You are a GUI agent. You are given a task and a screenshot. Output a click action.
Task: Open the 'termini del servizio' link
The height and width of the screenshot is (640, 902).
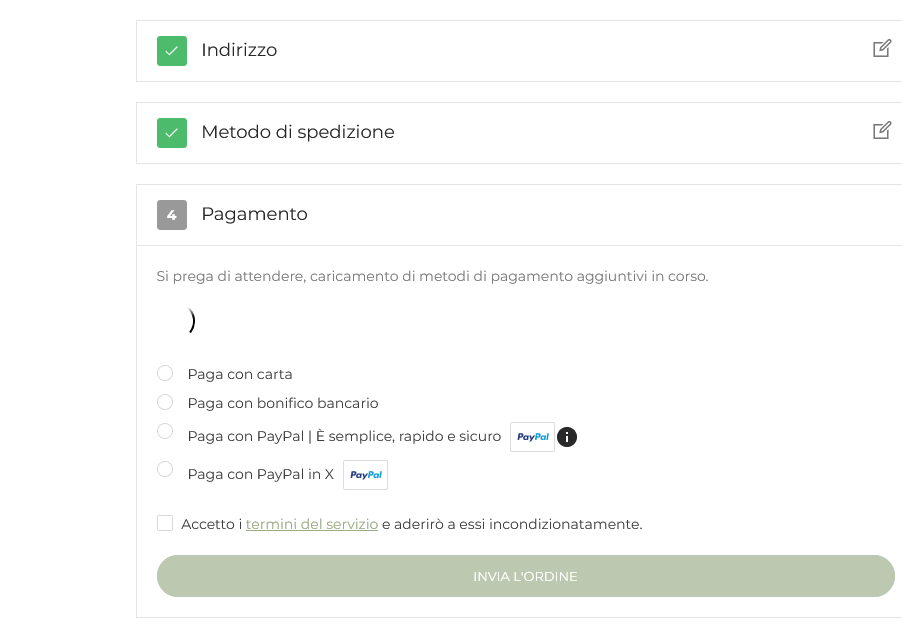tap(312, 524)
